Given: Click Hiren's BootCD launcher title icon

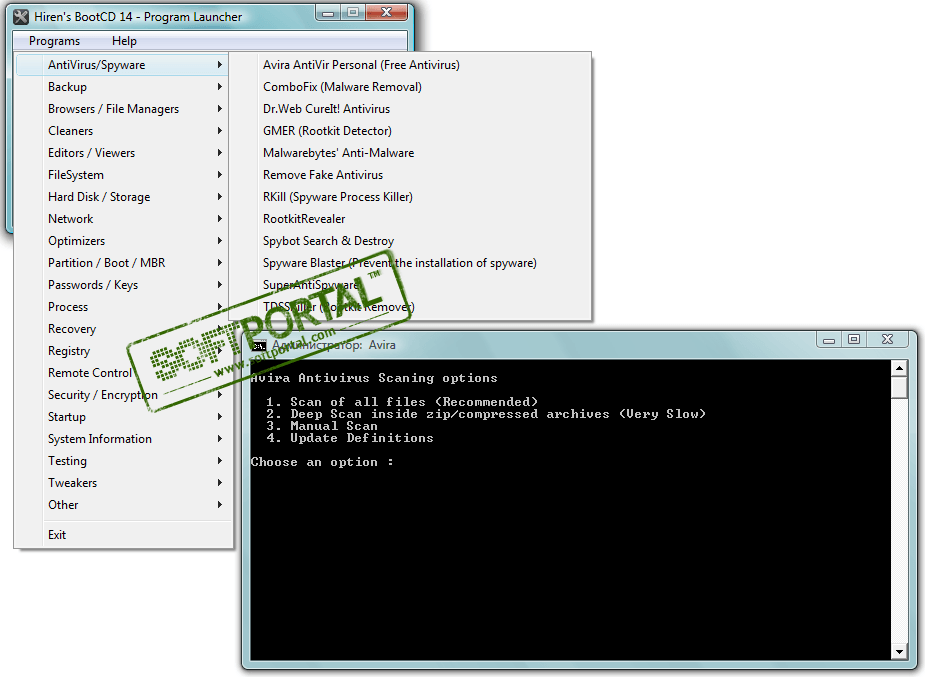Looking at the screenshot, I should tap(21, 17).
